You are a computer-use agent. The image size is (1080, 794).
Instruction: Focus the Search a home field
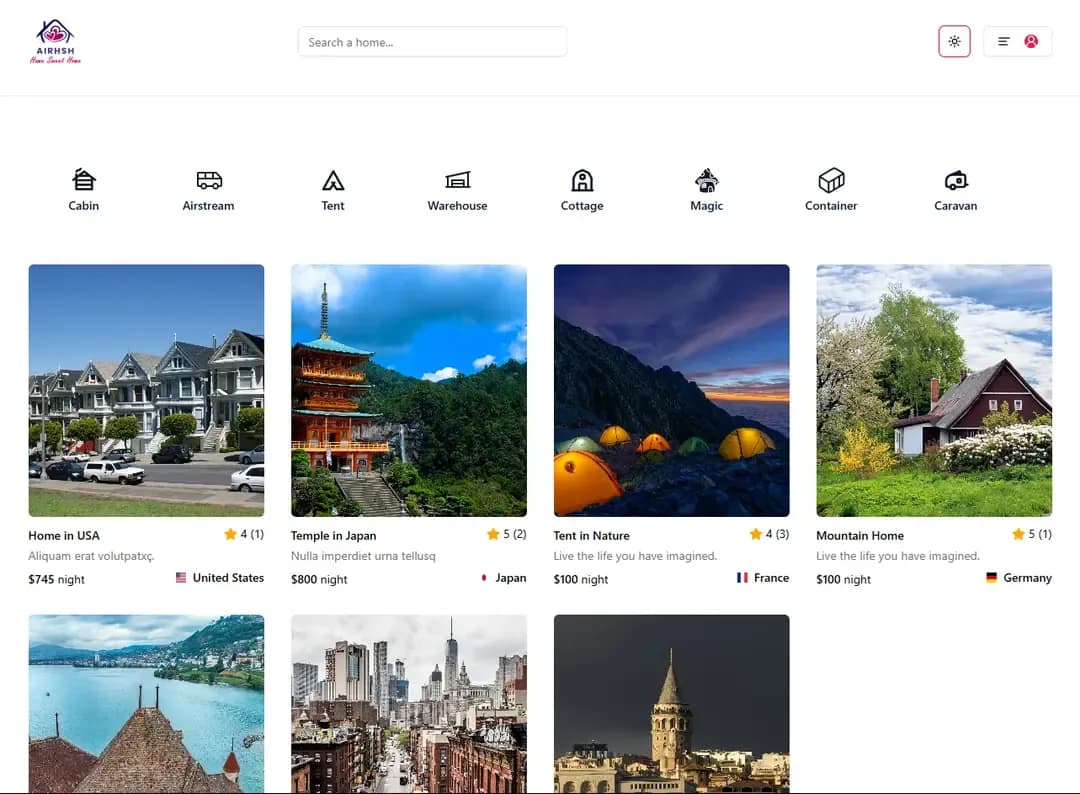[433, 42]
